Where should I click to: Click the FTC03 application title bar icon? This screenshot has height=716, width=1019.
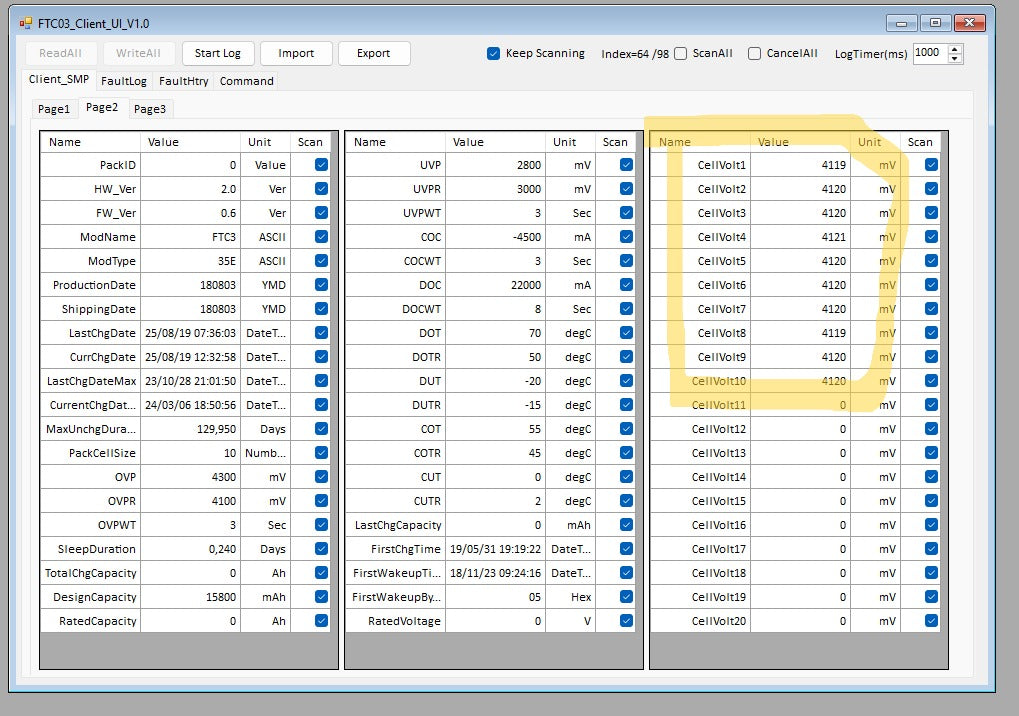point(26,23)
